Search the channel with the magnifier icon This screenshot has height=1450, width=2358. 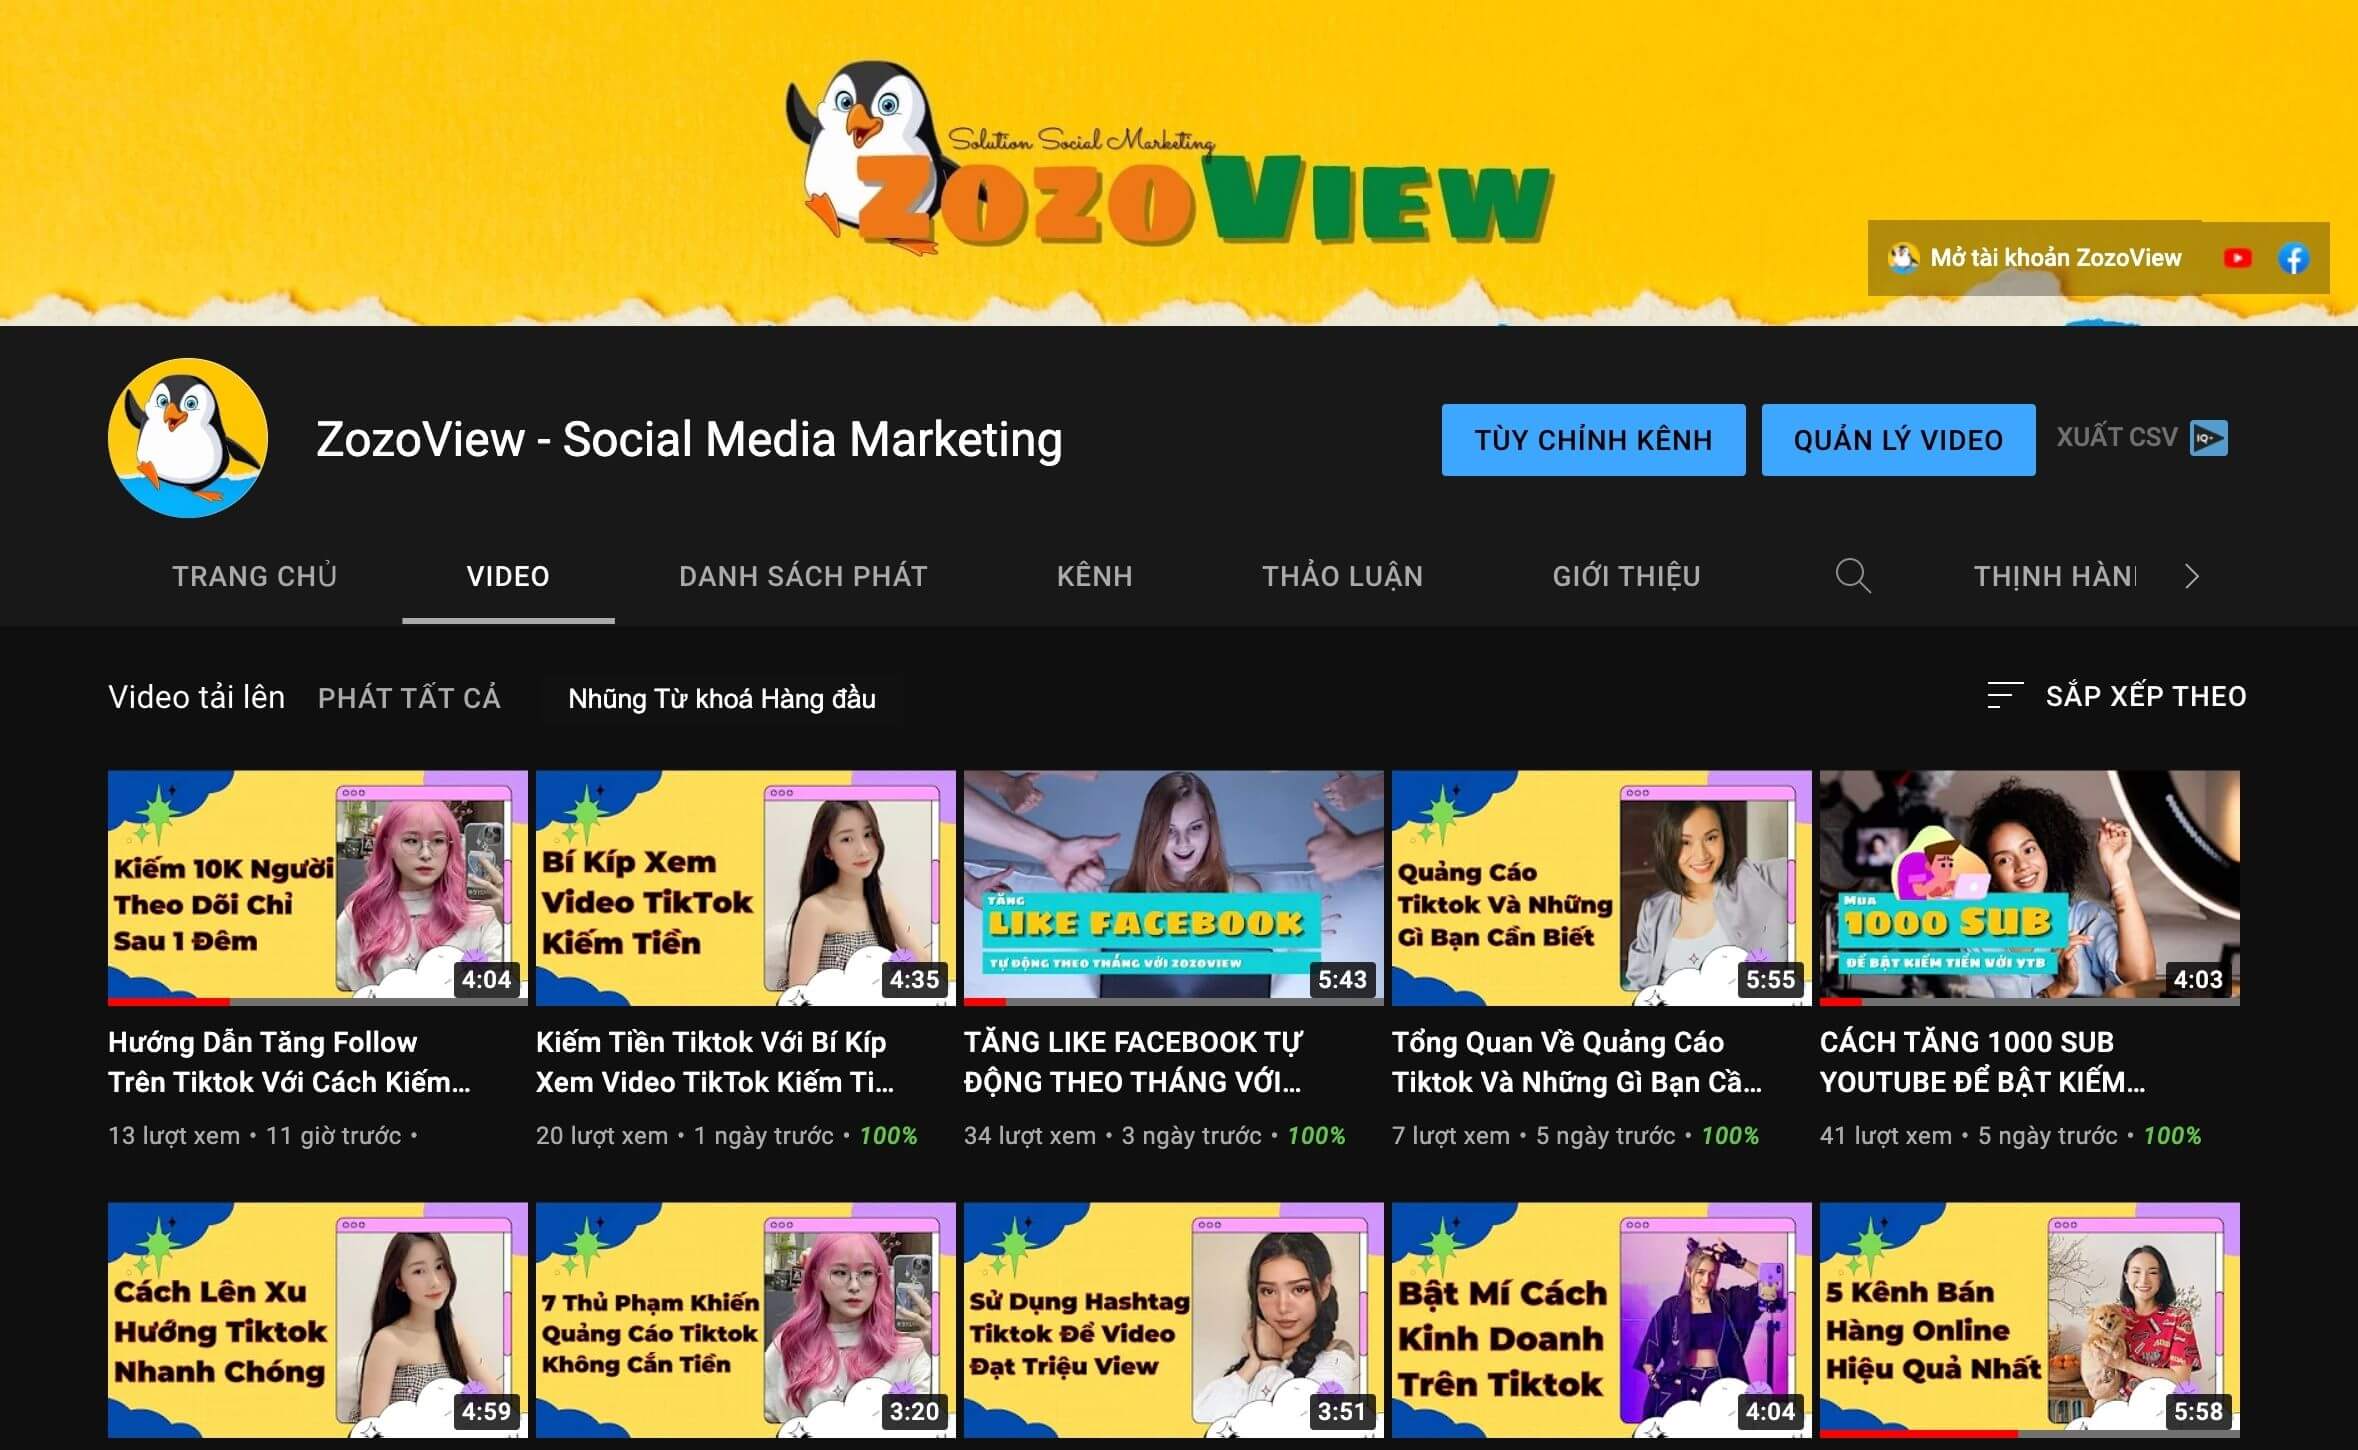click(x=1852, y=576)
